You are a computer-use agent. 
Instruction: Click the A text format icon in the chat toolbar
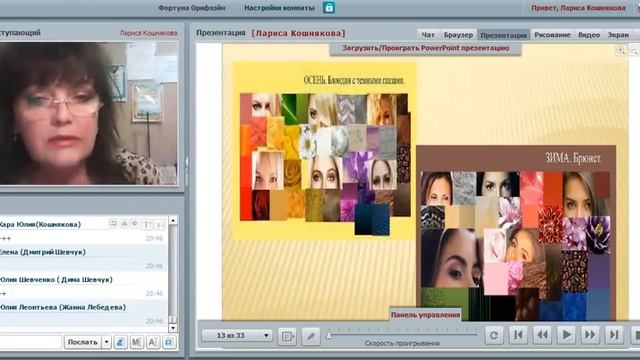(x=153, y=342)
